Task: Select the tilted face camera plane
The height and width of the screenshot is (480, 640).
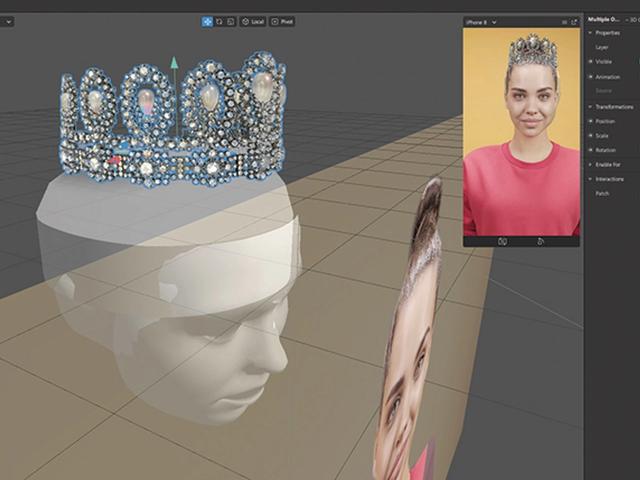Action: pyautogui.click(x=410, y=335)
